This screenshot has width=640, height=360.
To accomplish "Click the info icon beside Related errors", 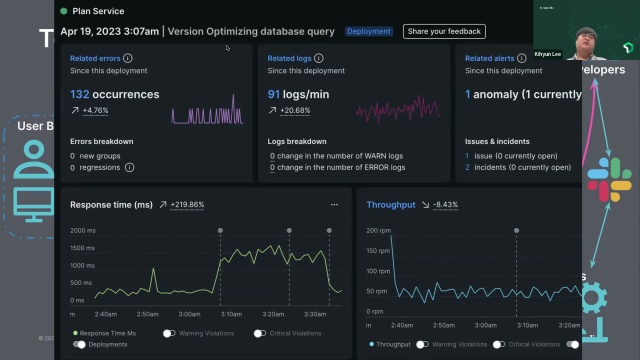I will coord(128,58).
